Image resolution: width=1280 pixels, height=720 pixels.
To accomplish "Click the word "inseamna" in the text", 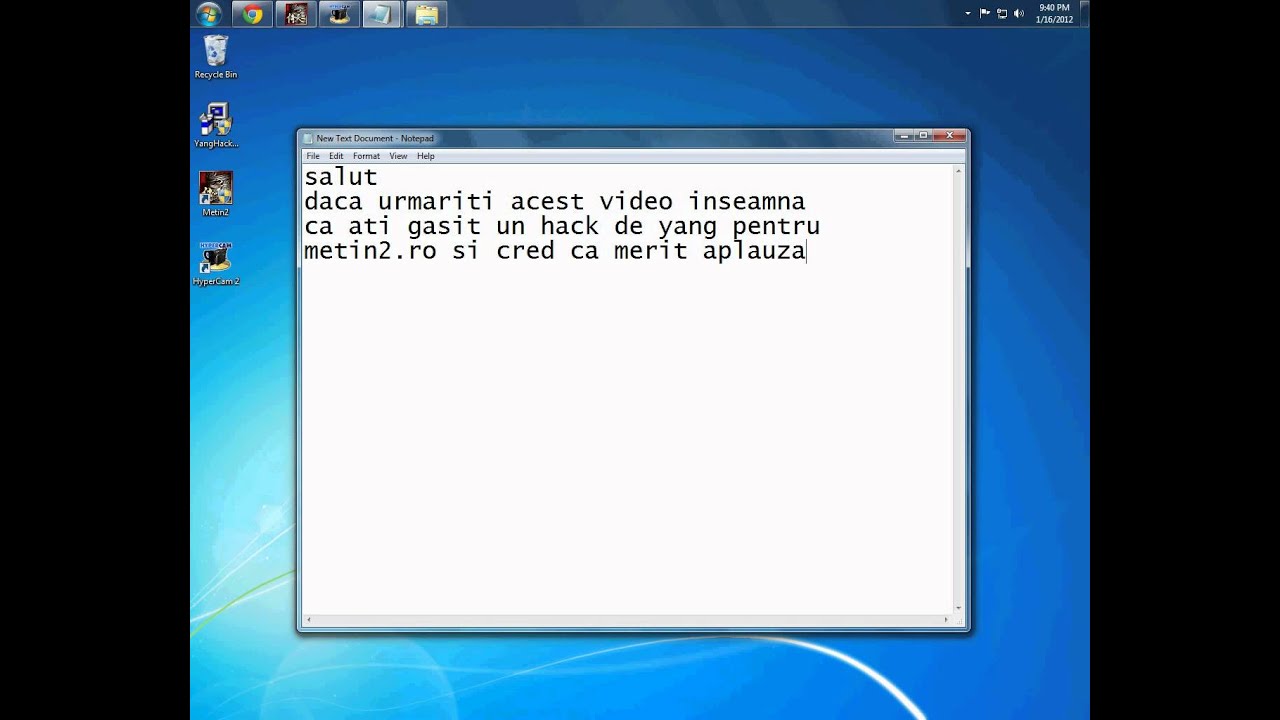I will point(746,202).
